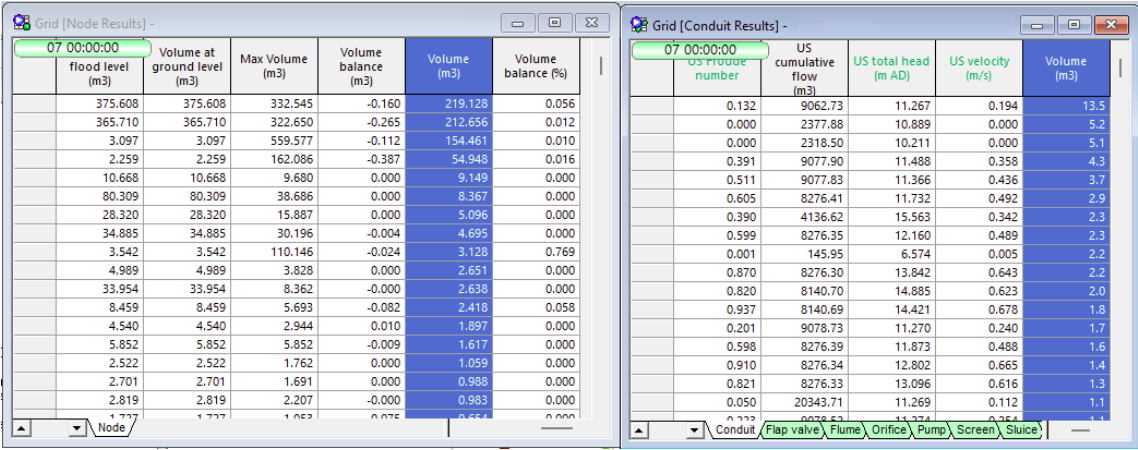1138x450 pixels.
Task: Click the 9.149 volume cell
Action: [449, 178]
